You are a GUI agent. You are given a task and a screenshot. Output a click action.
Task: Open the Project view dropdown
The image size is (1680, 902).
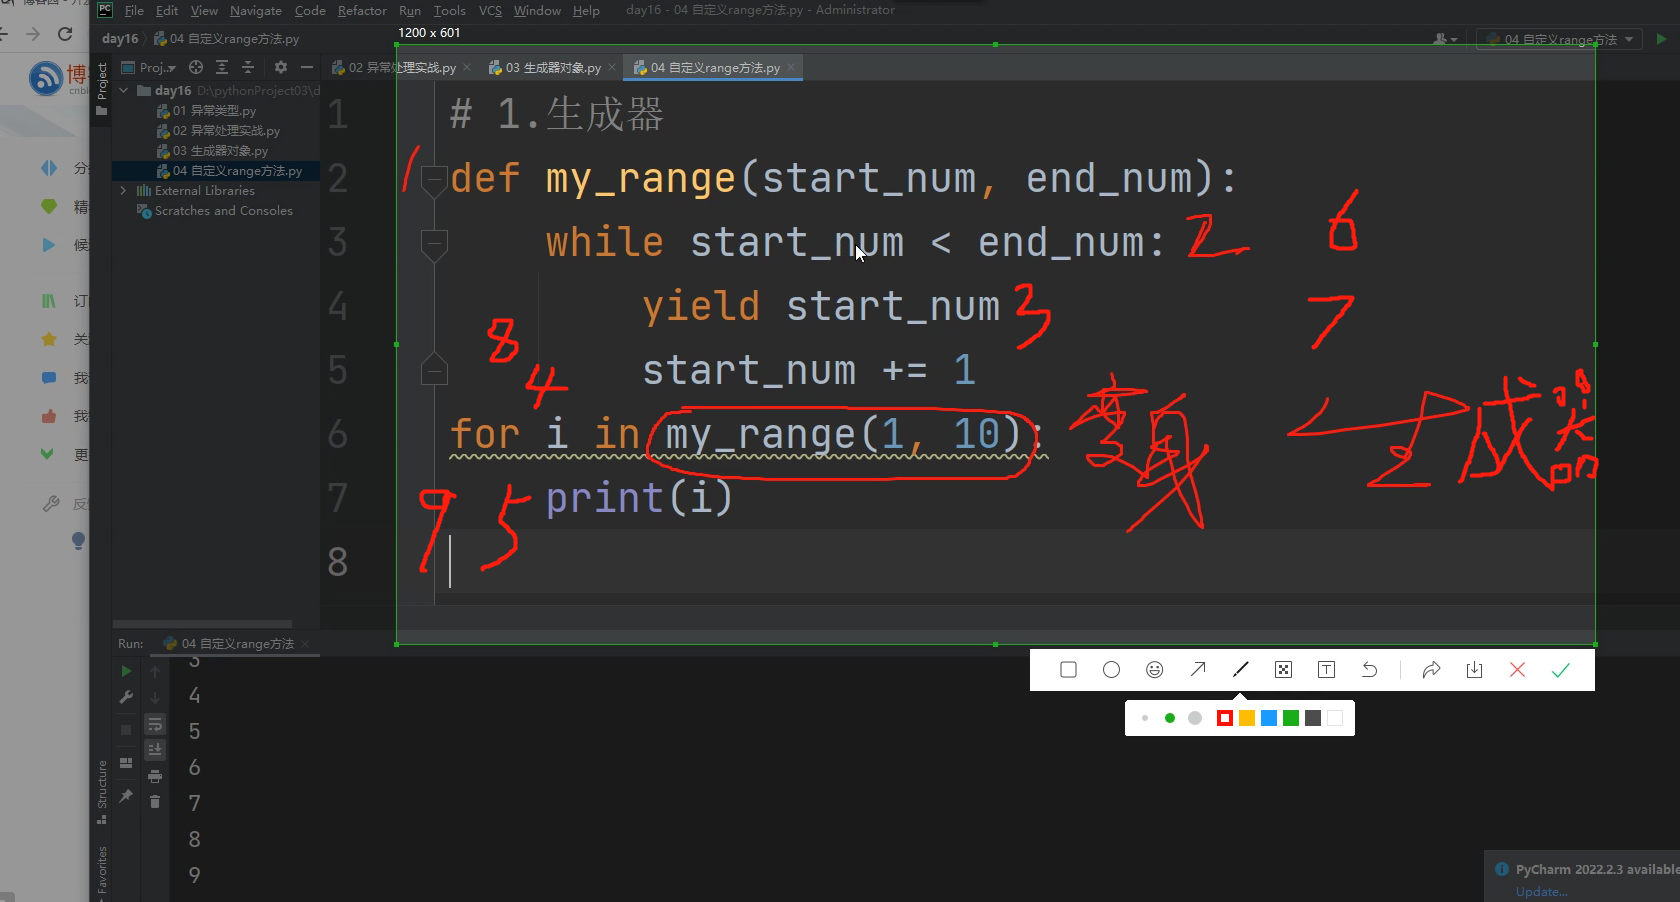point(149,67)
